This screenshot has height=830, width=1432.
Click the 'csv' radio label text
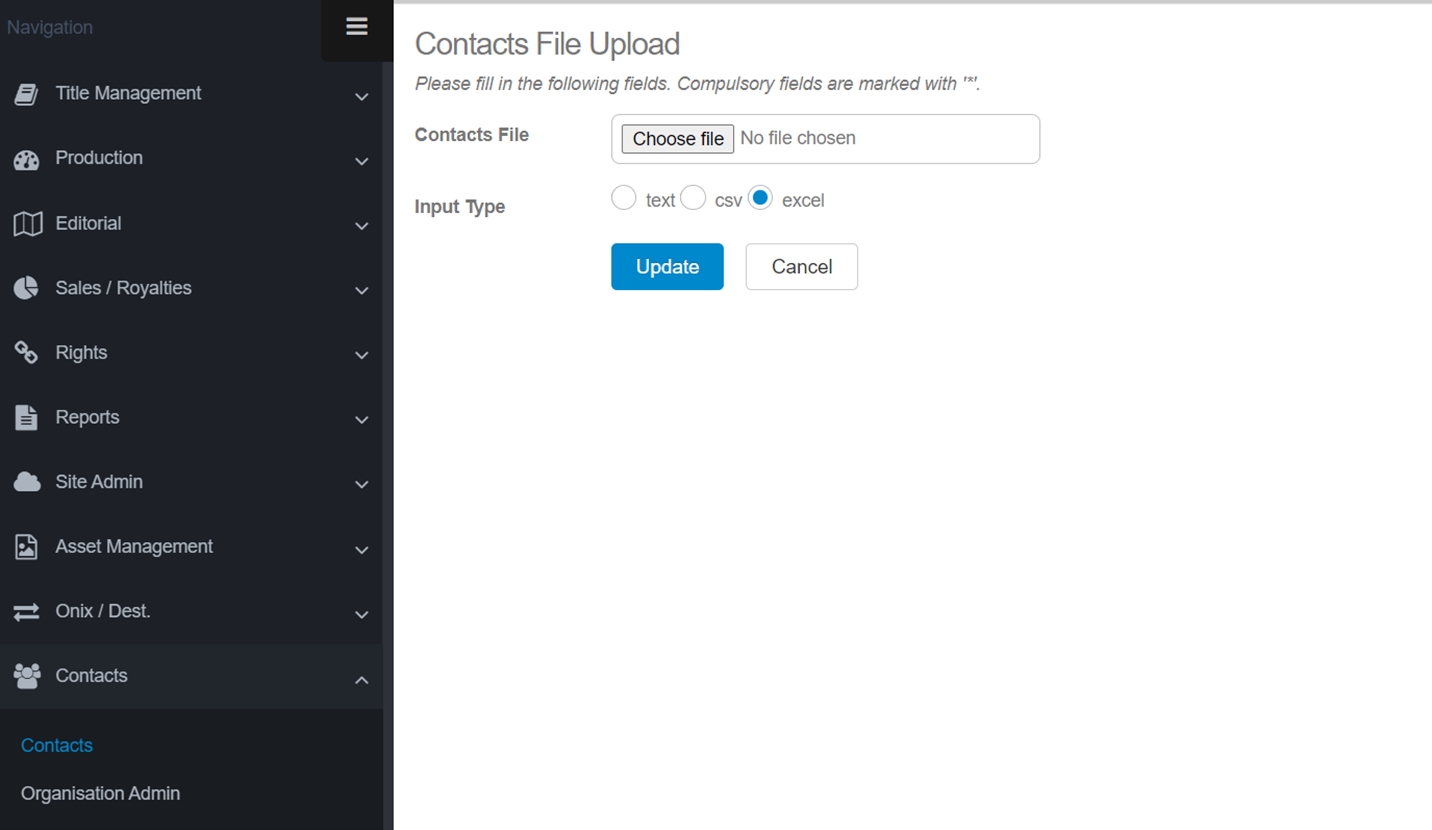click(x=728, y=200)
